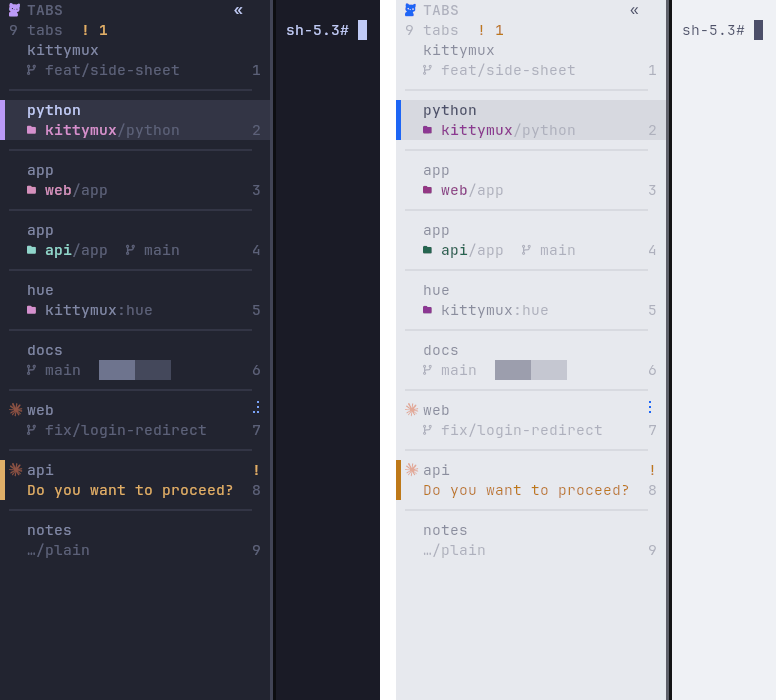The height and width of the screenshot is (700, 776).
Task: Select the python tab in dark sidebar
Action: point(135,120)
